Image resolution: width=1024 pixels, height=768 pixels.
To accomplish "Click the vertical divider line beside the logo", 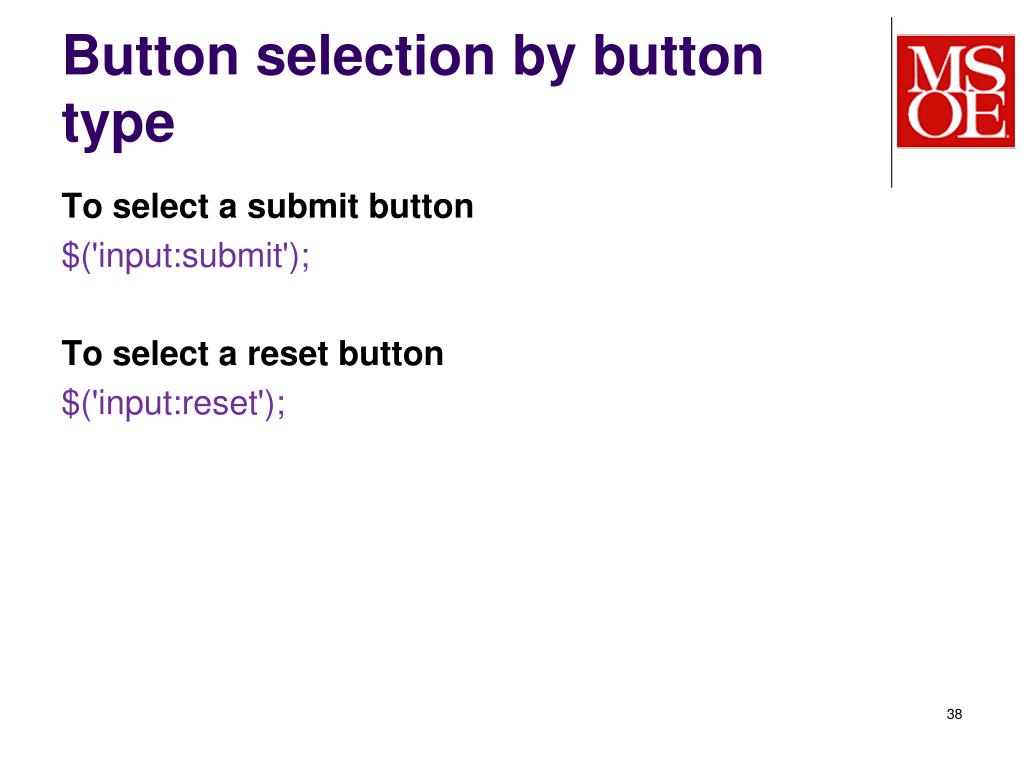I will coord(891,103).
